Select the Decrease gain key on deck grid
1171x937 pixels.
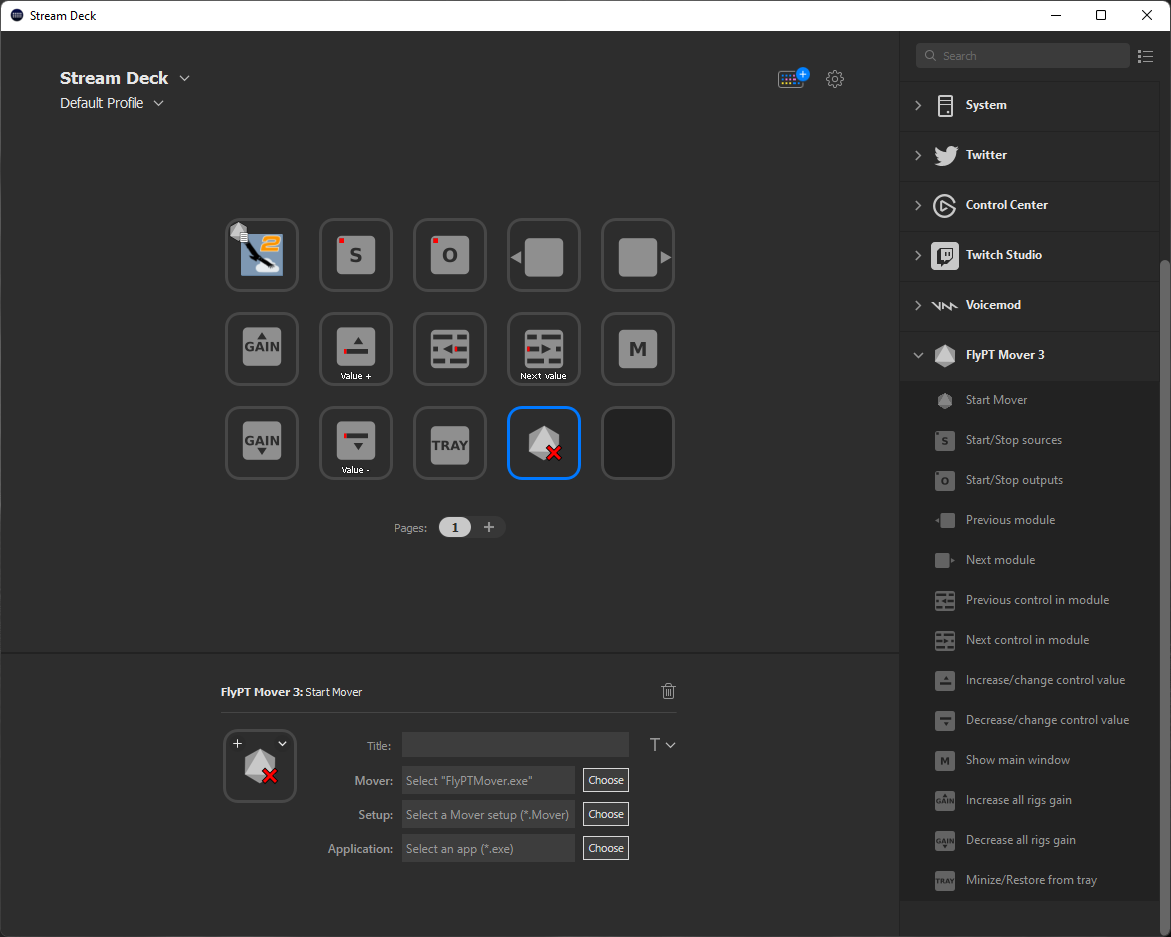pos(262,443)
